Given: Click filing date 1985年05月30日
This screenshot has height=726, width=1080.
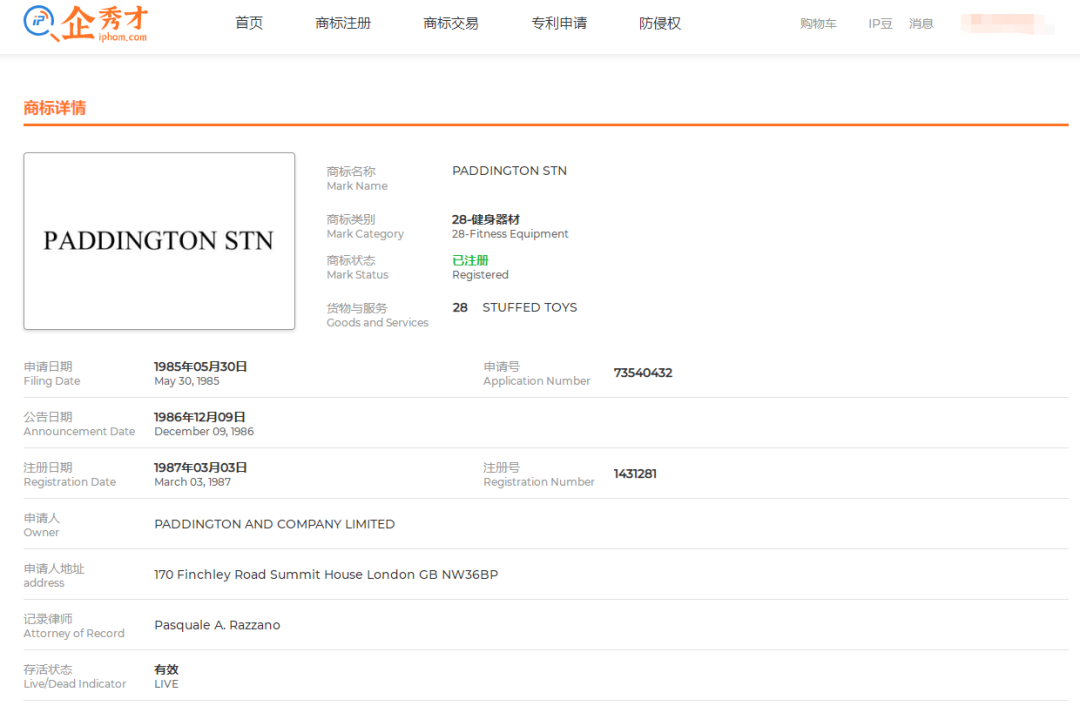Looking at the screenshot, I should [x=200, y=366].
